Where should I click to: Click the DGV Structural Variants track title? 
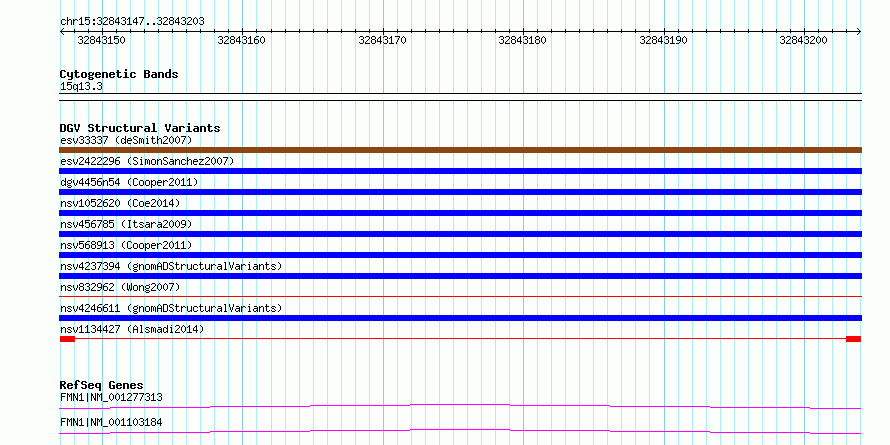[140, 128]
